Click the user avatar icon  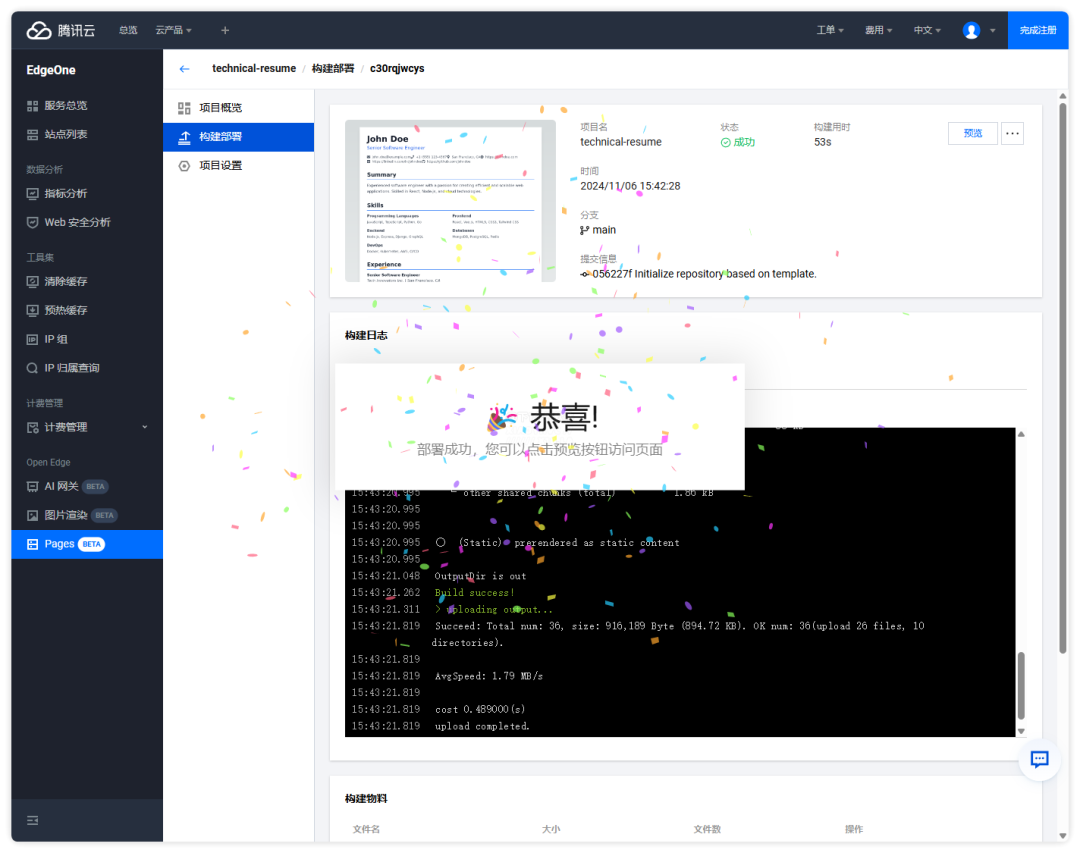[x=971, y=30]
